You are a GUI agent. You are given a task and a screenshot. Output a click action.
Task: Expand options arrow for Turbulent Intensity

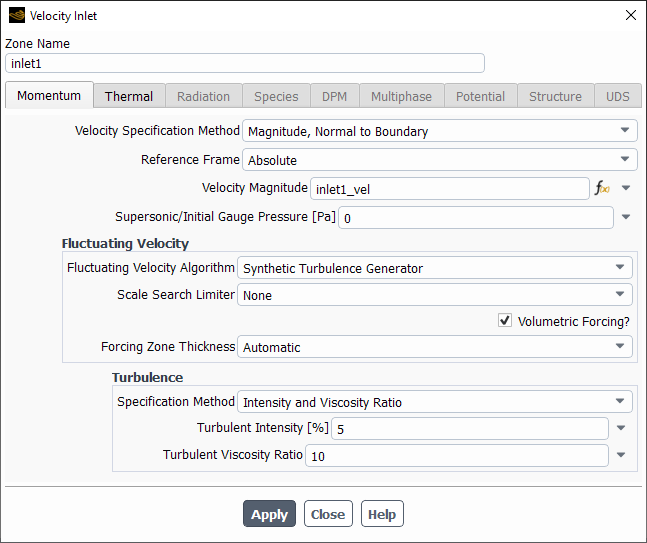click(x=621, y=429)
